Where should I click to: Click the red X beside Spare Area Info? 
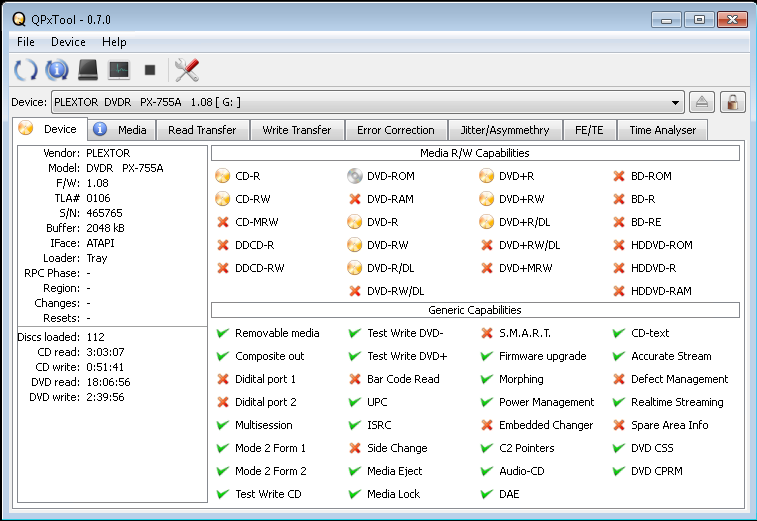coord(619,425)
